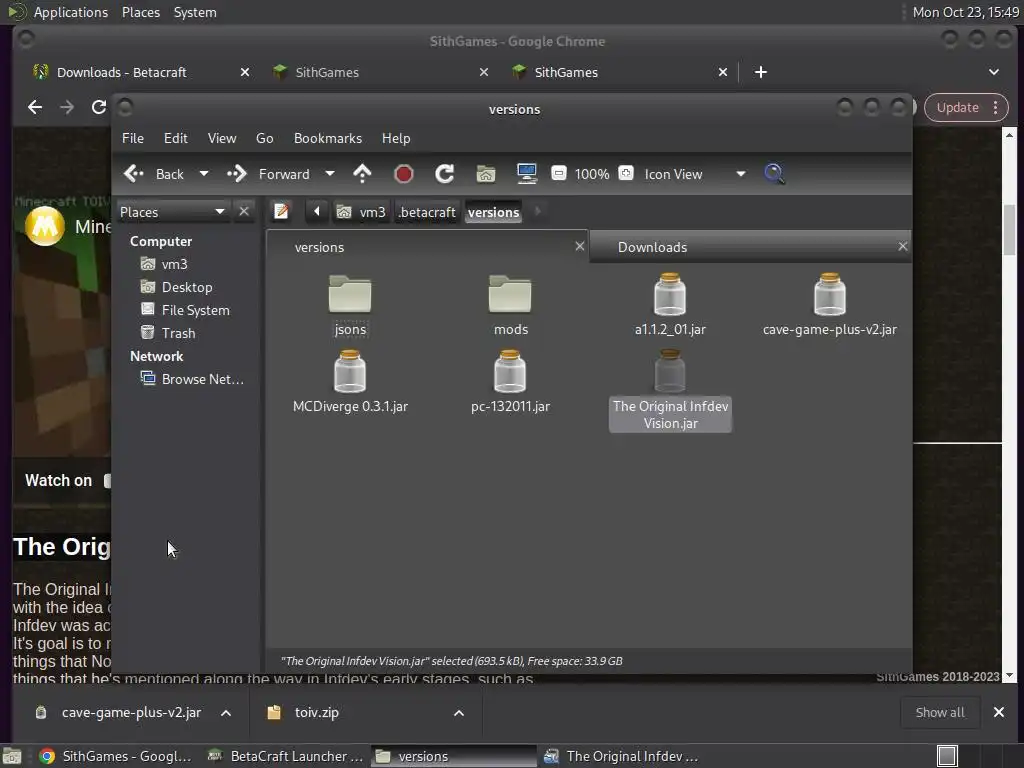Select the a1.1.2_01.jar file
1024x768 pixels.
pos(670,305)
